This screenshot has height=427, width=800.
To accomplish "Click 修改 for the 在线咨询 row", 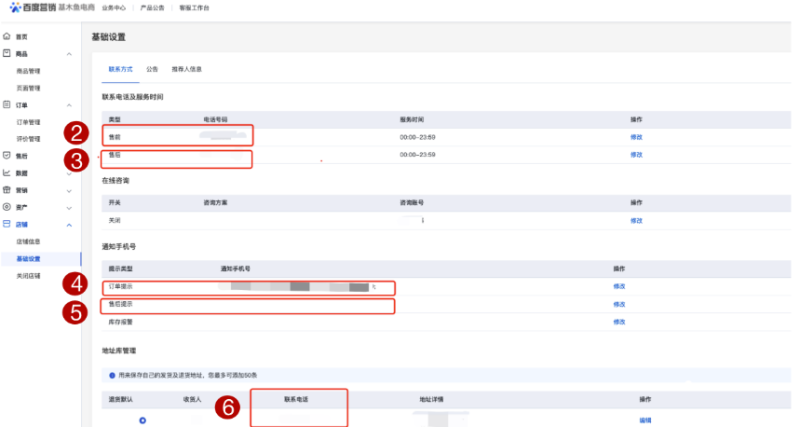I will 636,218.
